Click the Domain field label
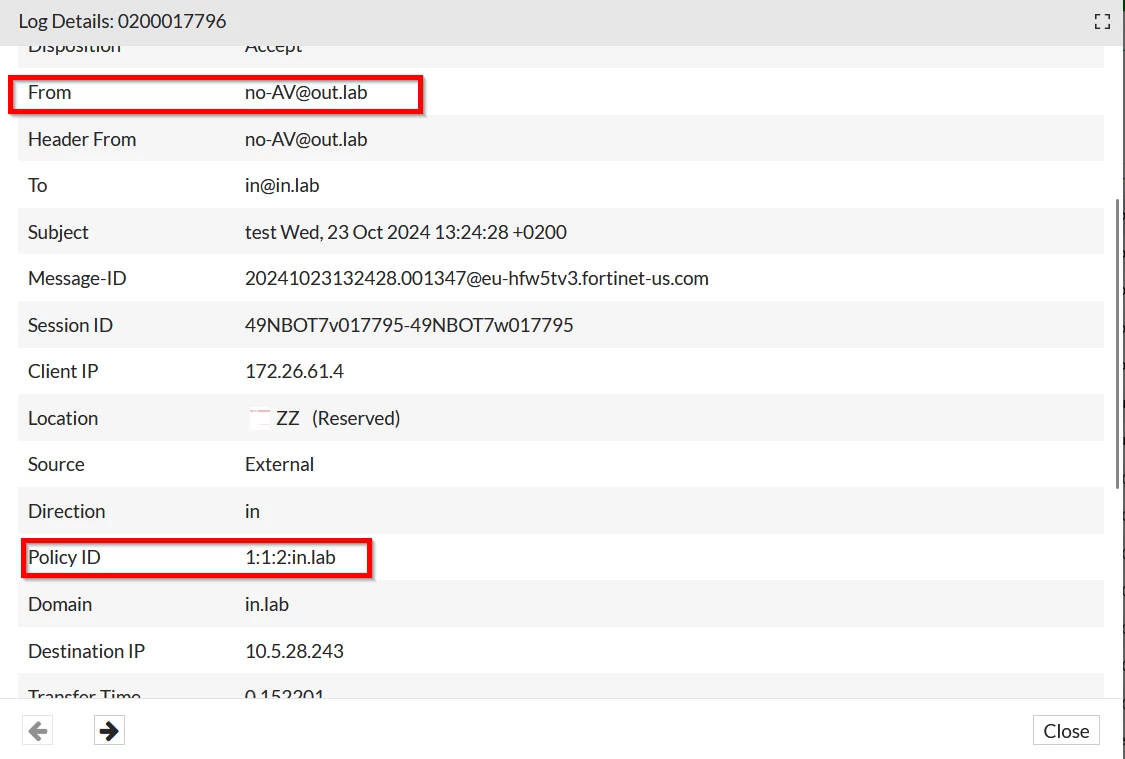 [x=60, y=605]
